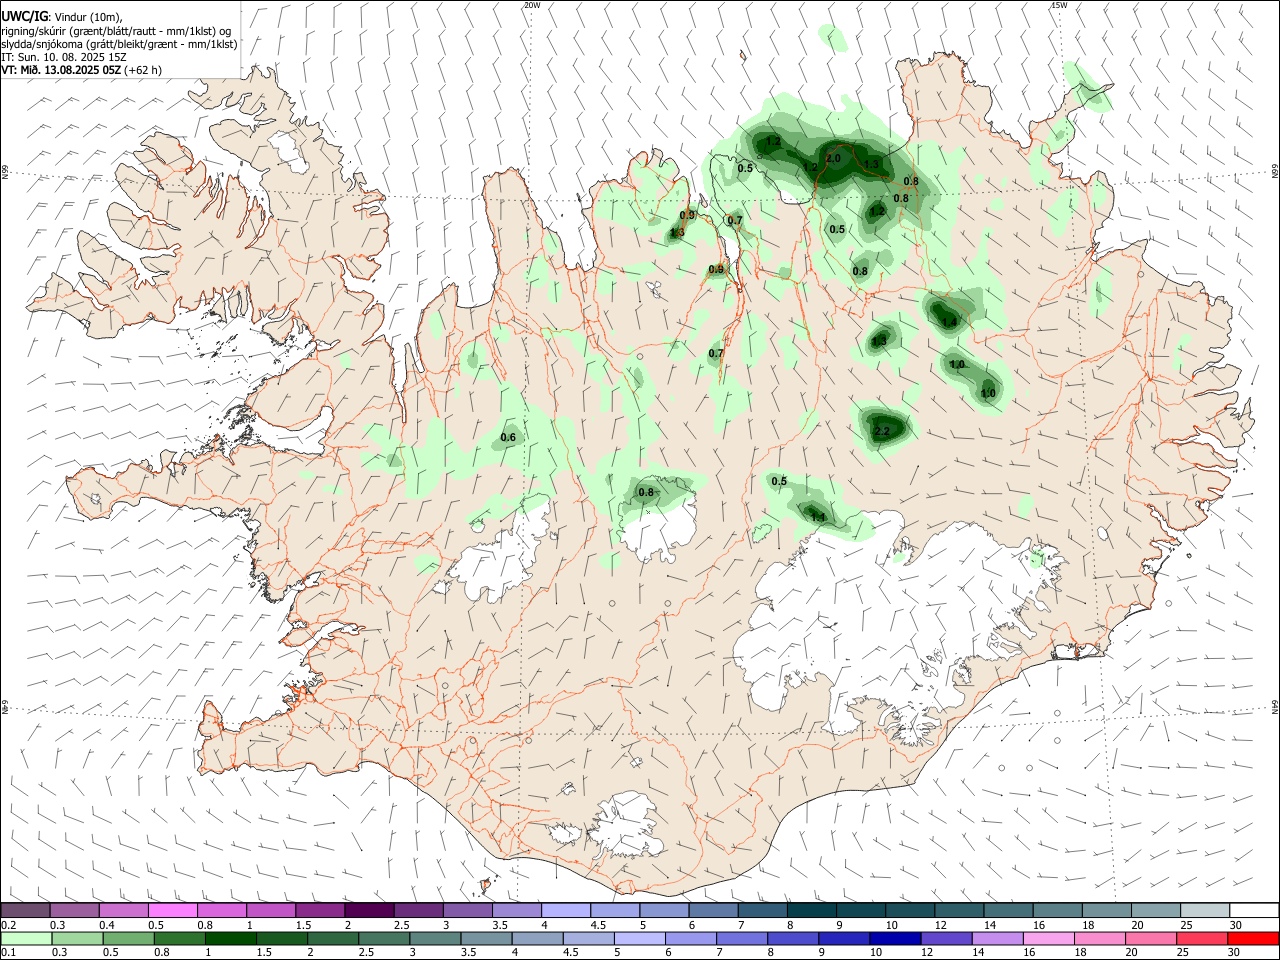Pick the snow-legend swatch between 1.5 and 2

tap(320, 910)
